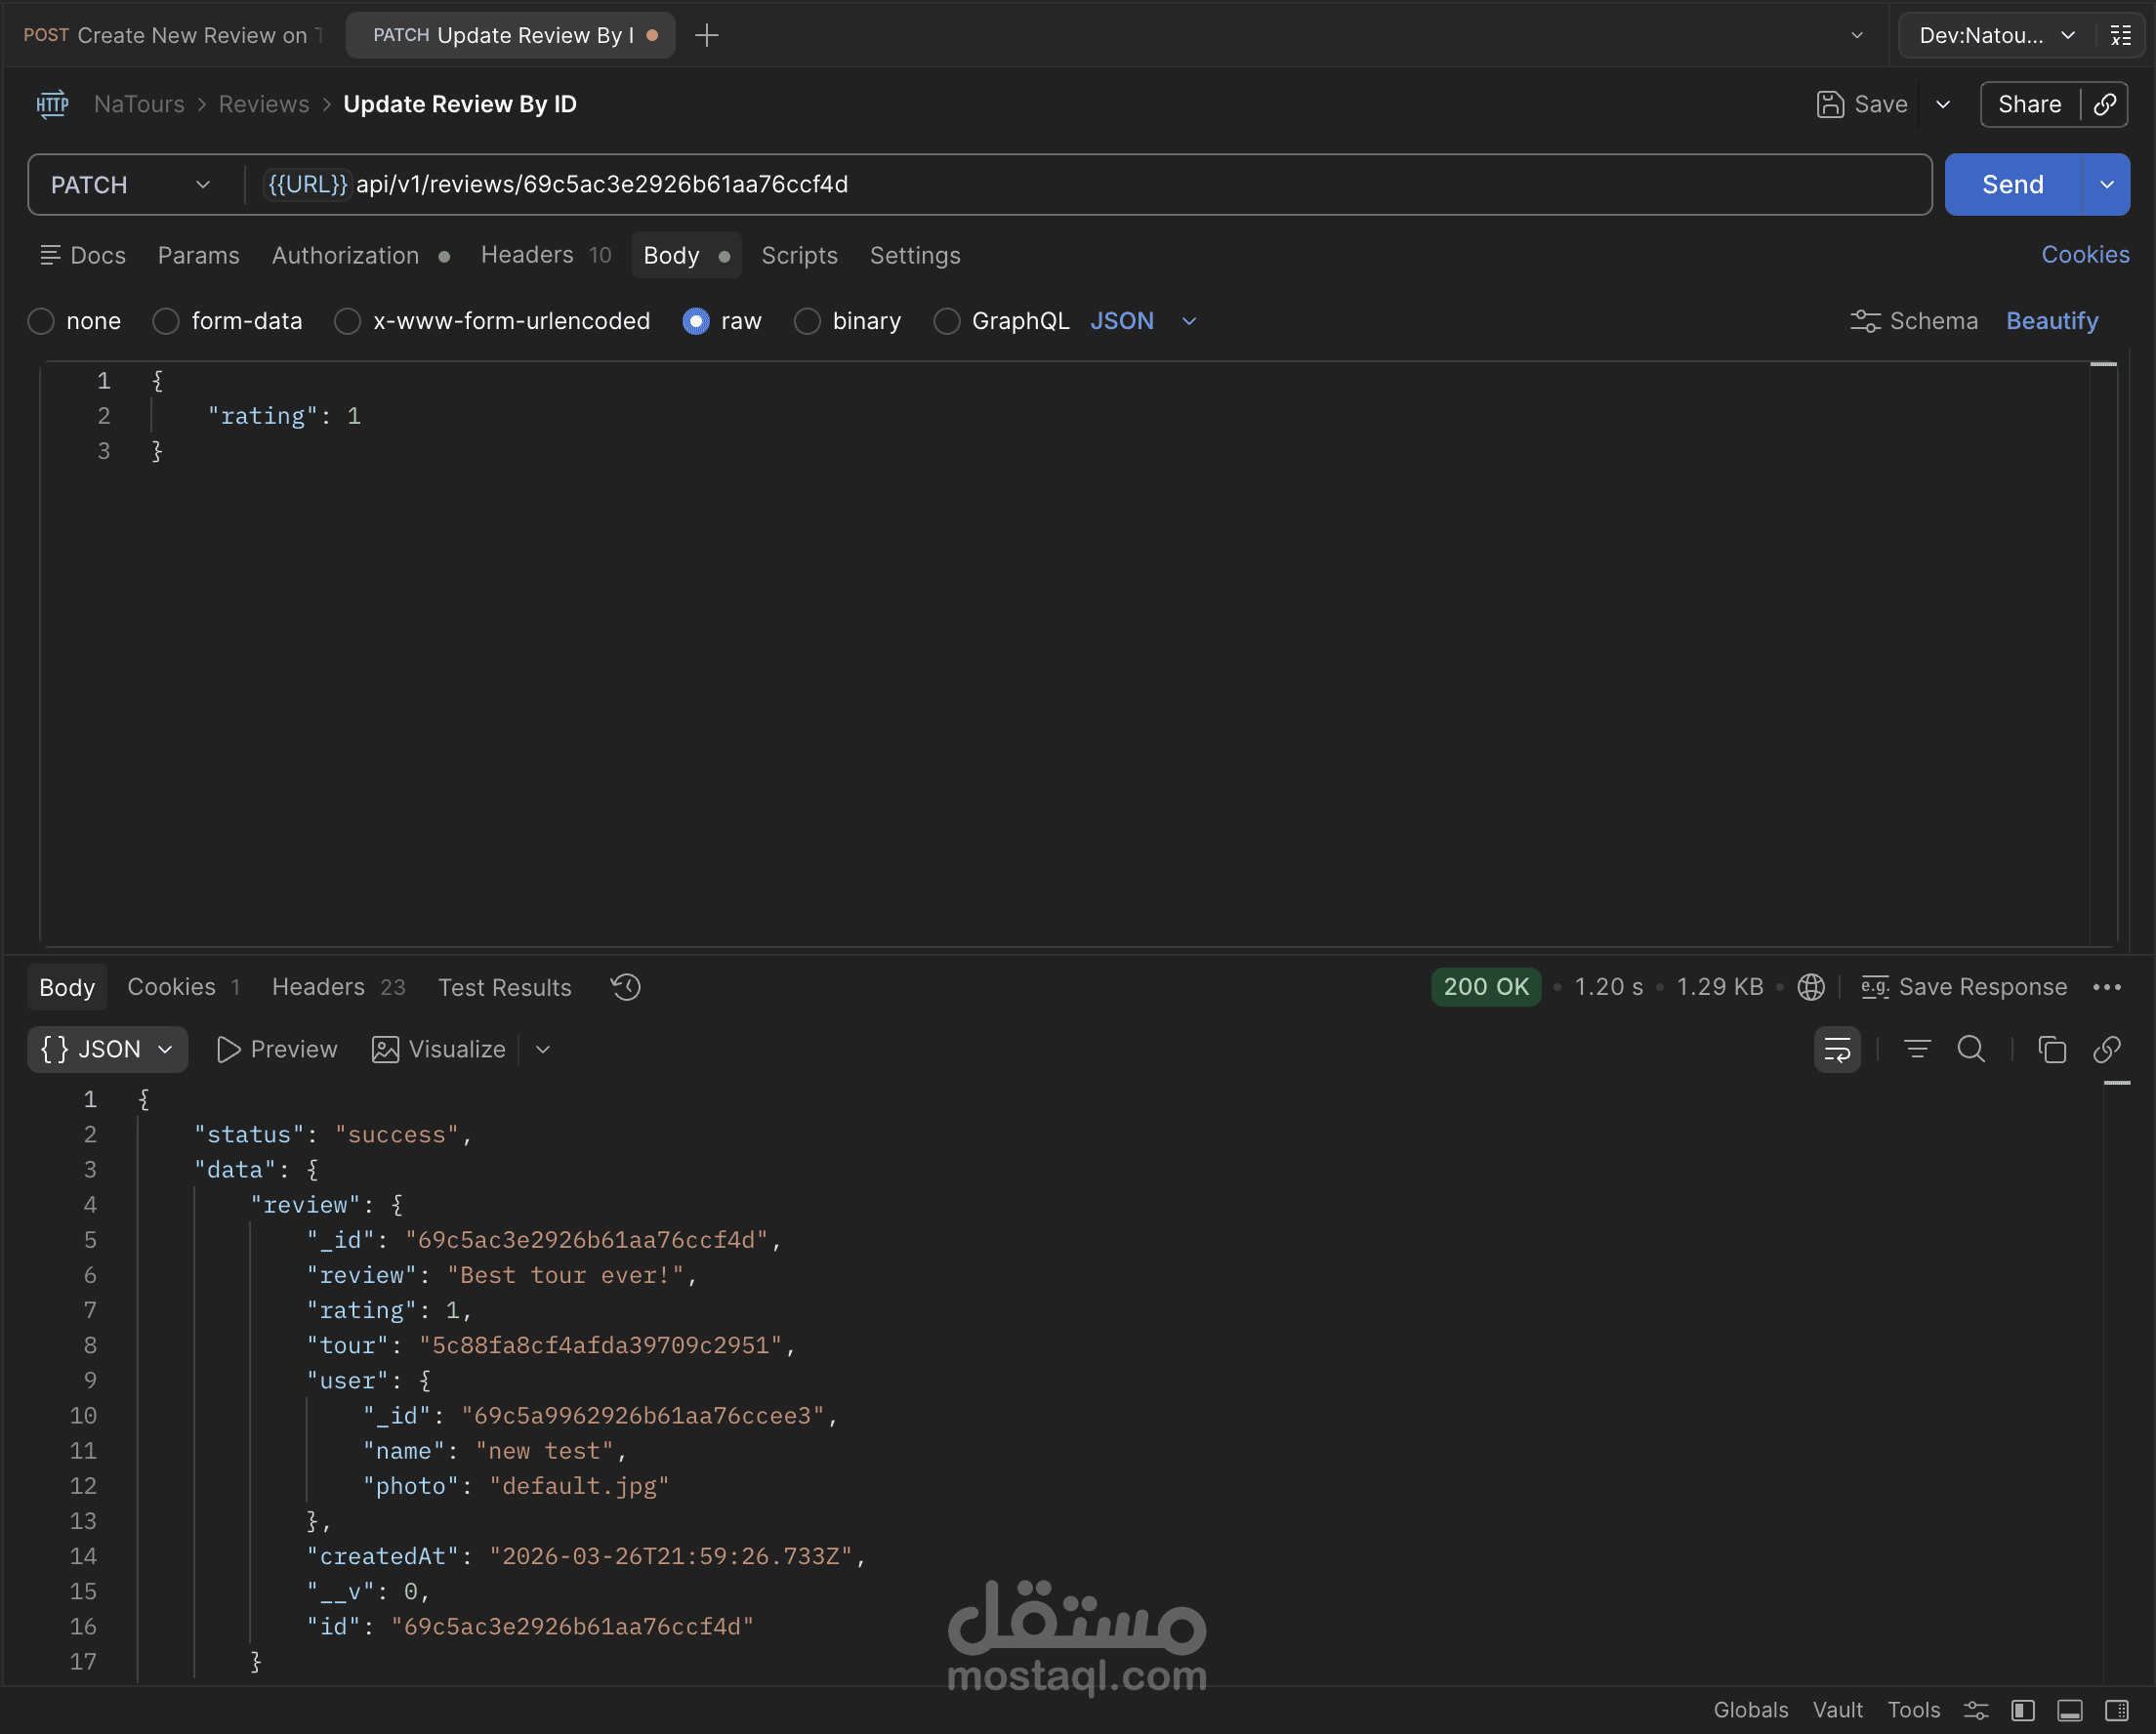Switch to the Scripts request tab
This screenshot has height=1734, width=2156.
coord(799,255)
